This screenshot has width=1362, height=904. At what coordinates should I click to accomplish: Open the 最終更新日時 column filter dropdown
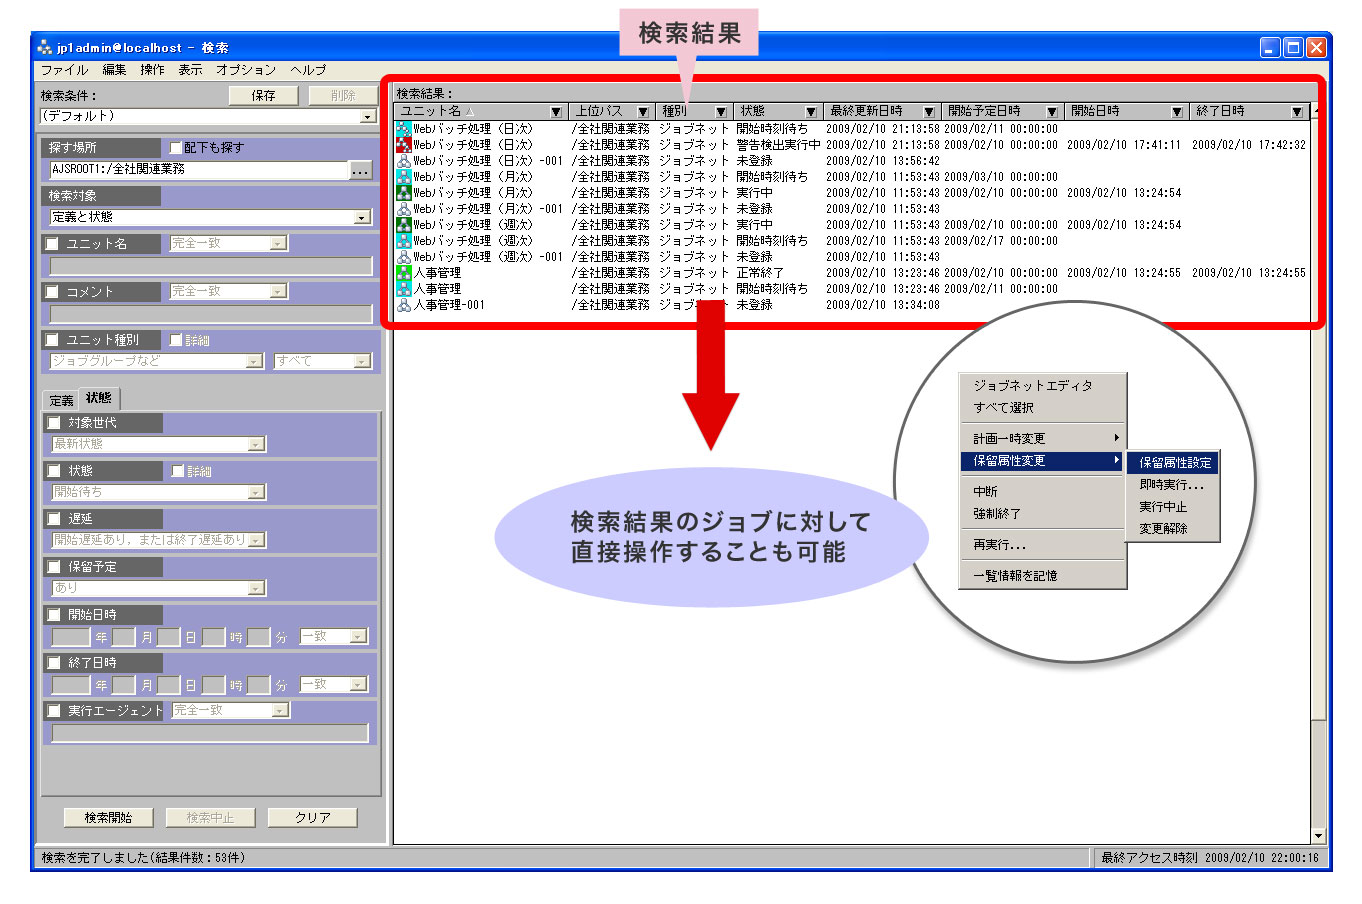click(x=929, y=112)
